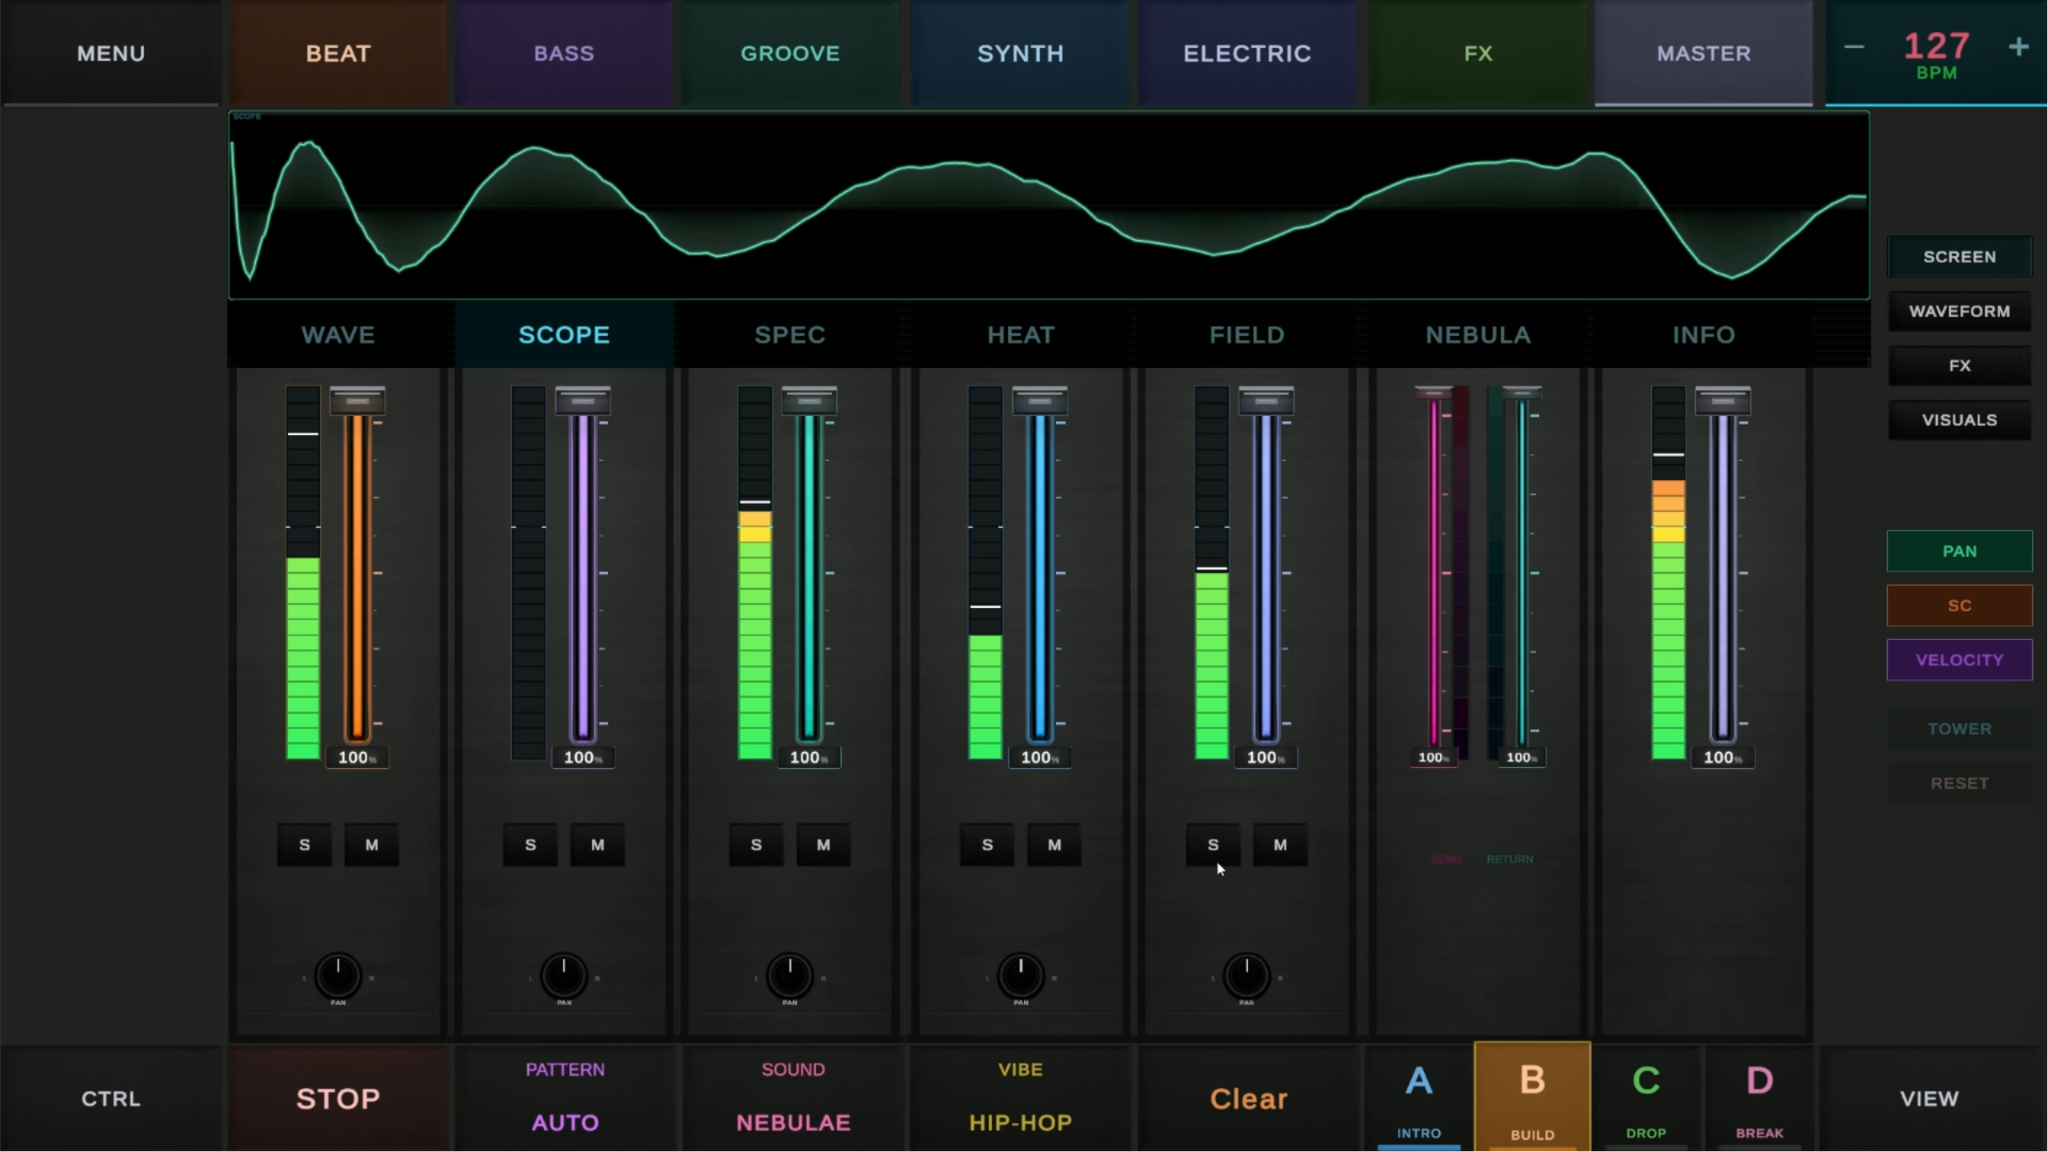Open the MENU button
This screenshot has height=1152, width=2048.
tap(111, 53)
